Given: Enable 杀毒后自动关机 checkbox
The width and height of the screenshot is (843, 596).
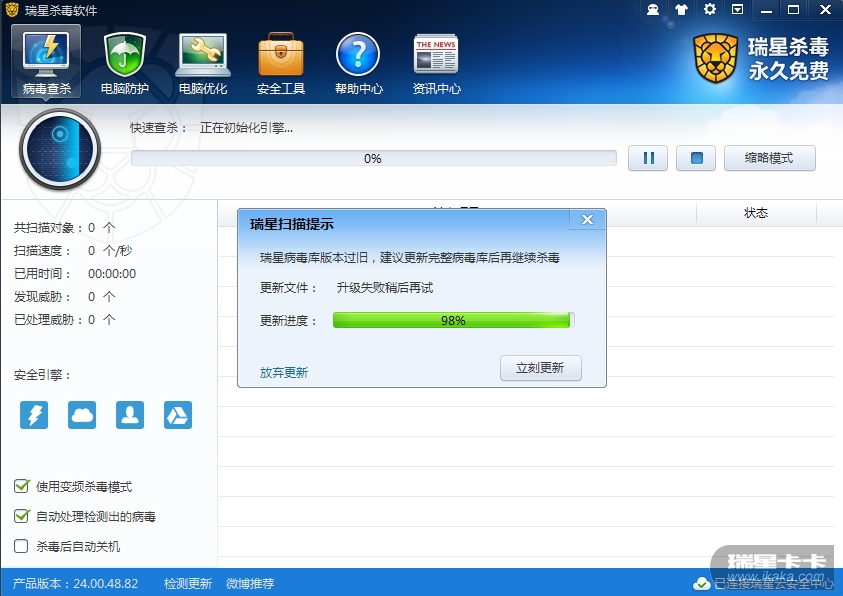Looking at the screenshot, I should (22, 546).
